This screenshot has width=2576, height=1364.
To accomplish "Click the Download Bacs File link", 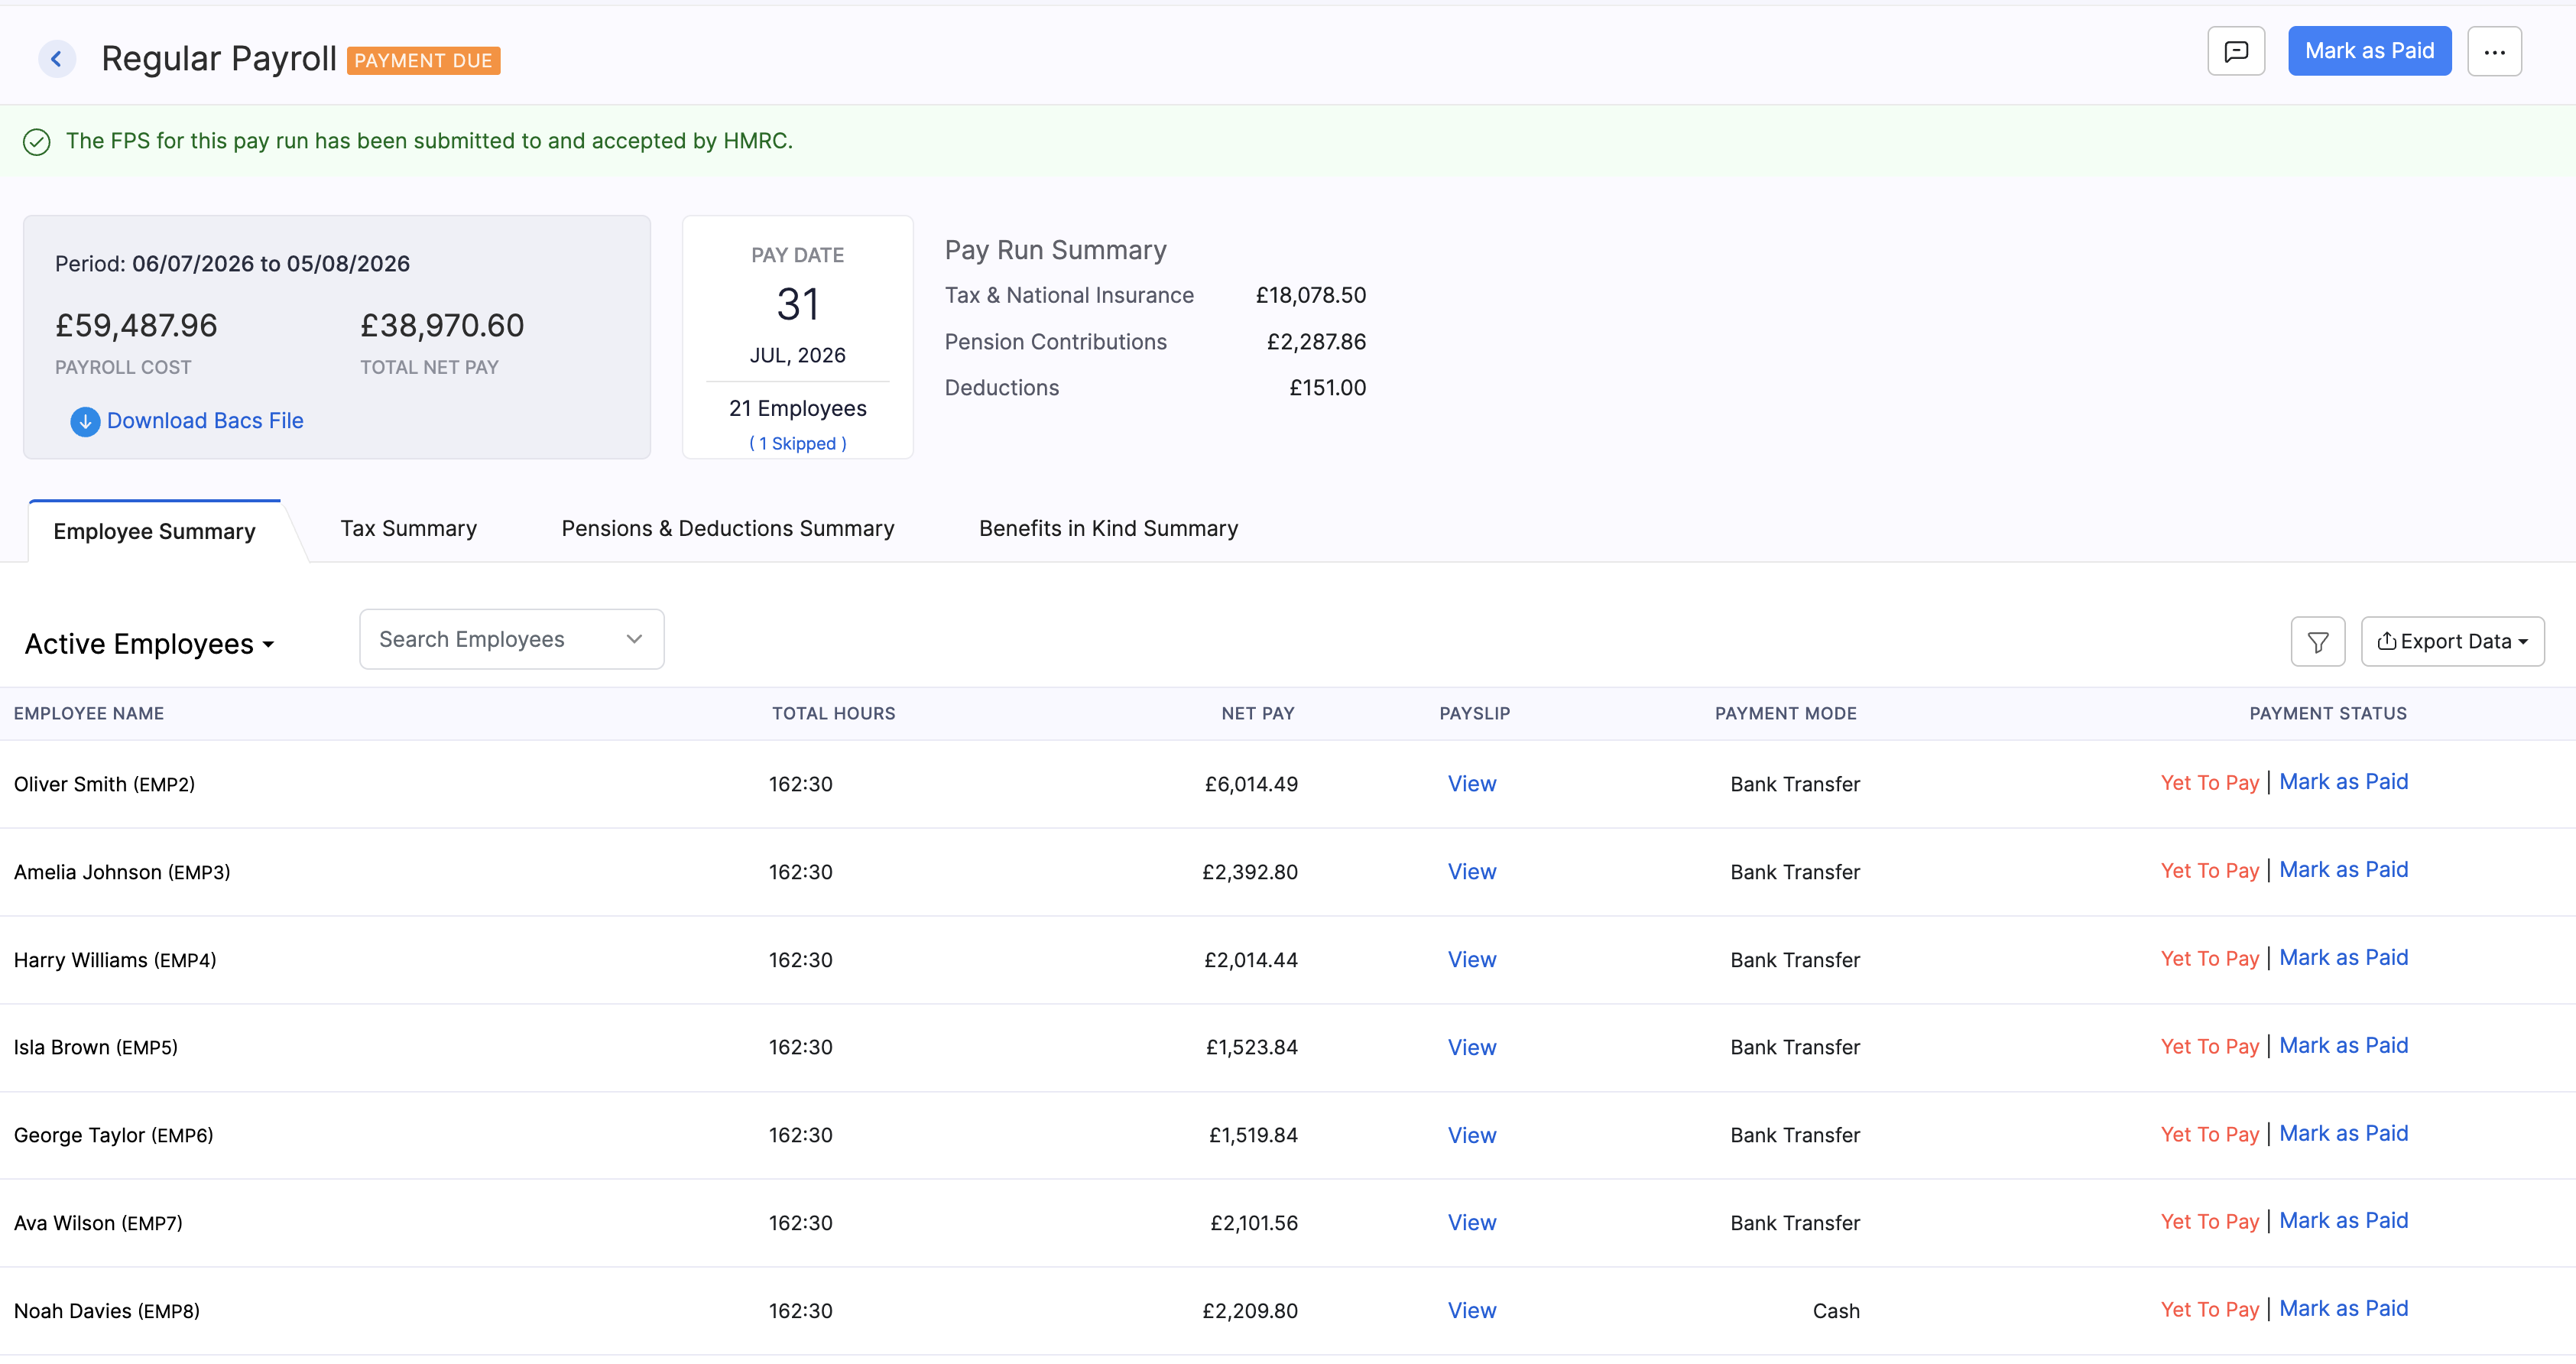I will [x=205, y=421].
